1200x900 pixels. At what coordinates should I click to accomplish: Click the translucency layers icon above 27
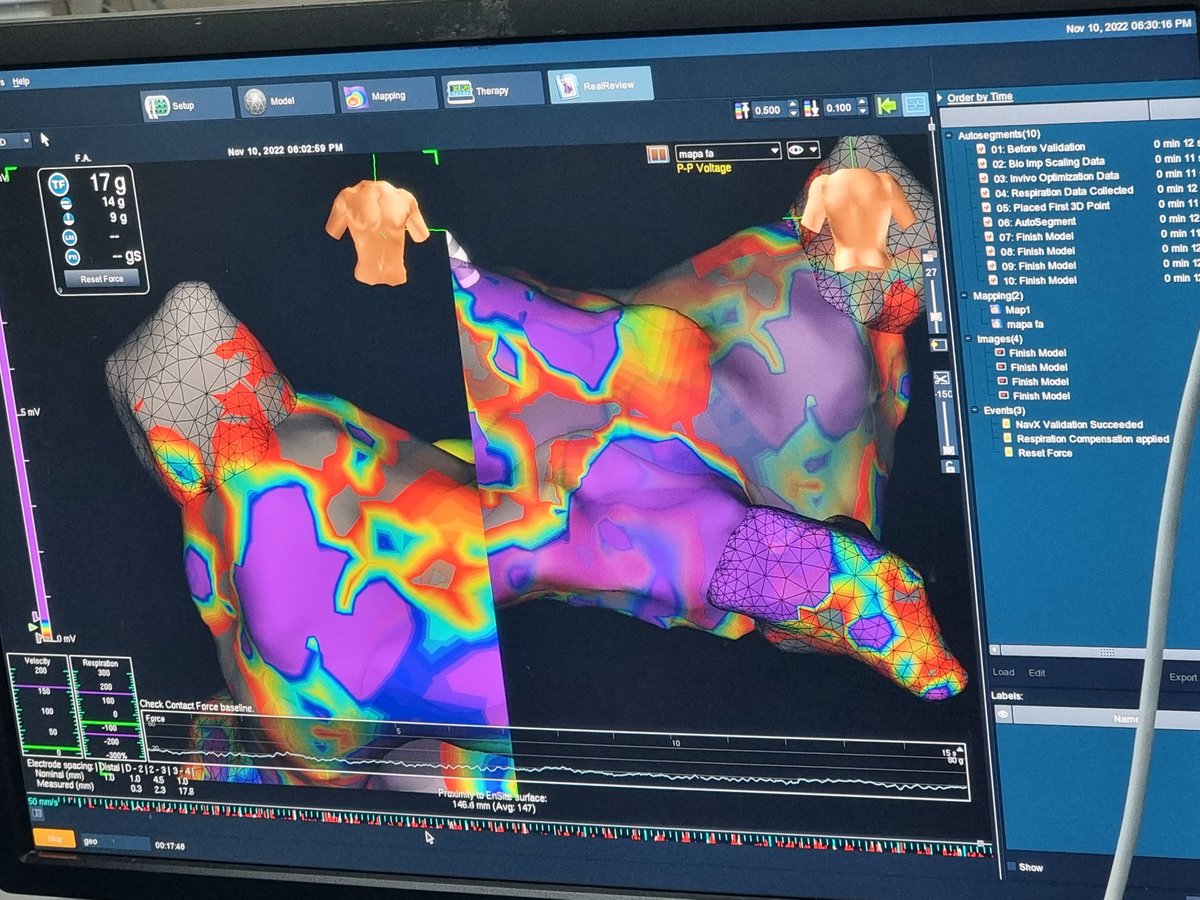932,254
